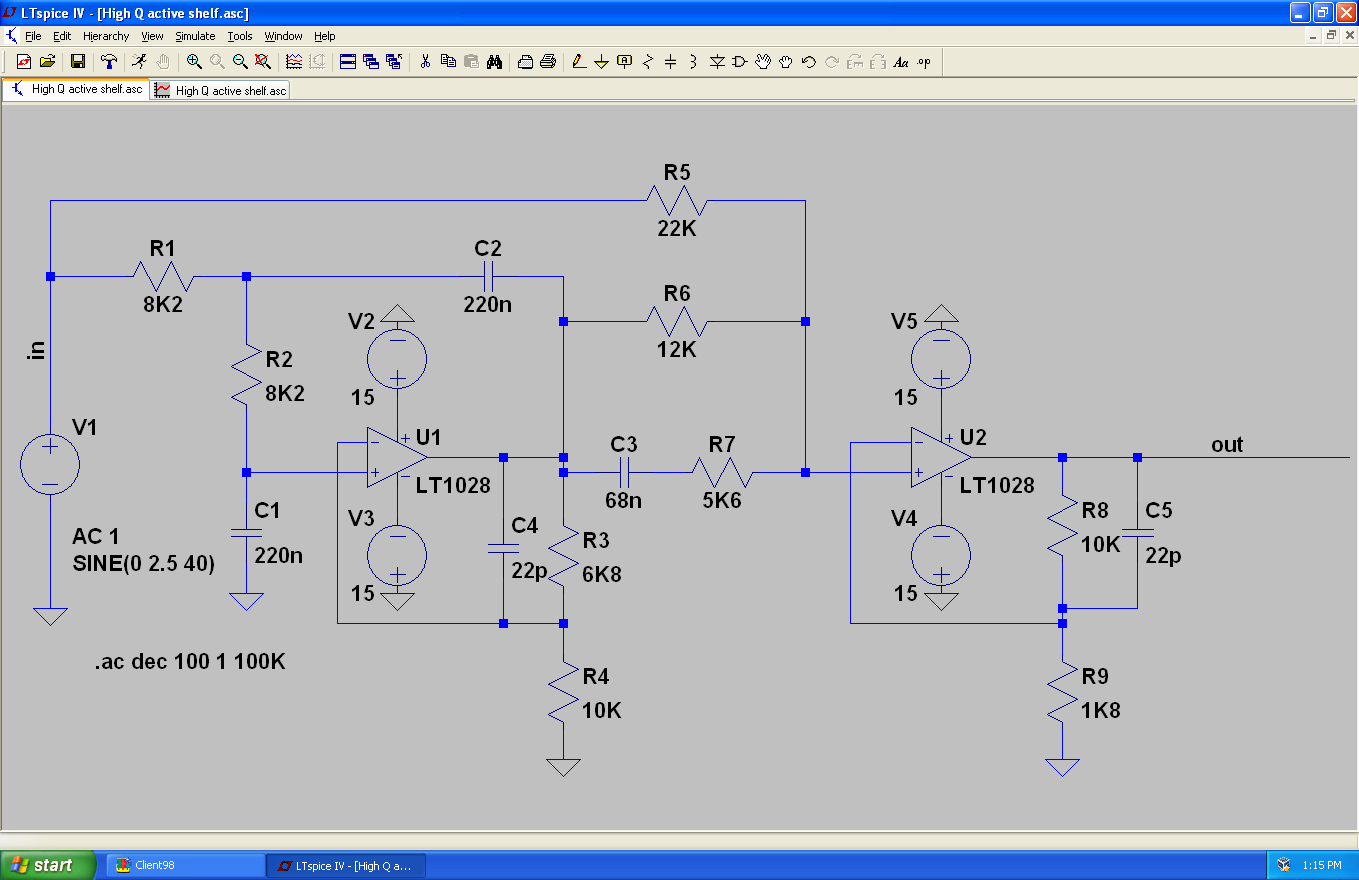The height and width of the screenshot is (880, 1359).
Task: Click the visible traces plot icon
Action: (x=294, y=62)
